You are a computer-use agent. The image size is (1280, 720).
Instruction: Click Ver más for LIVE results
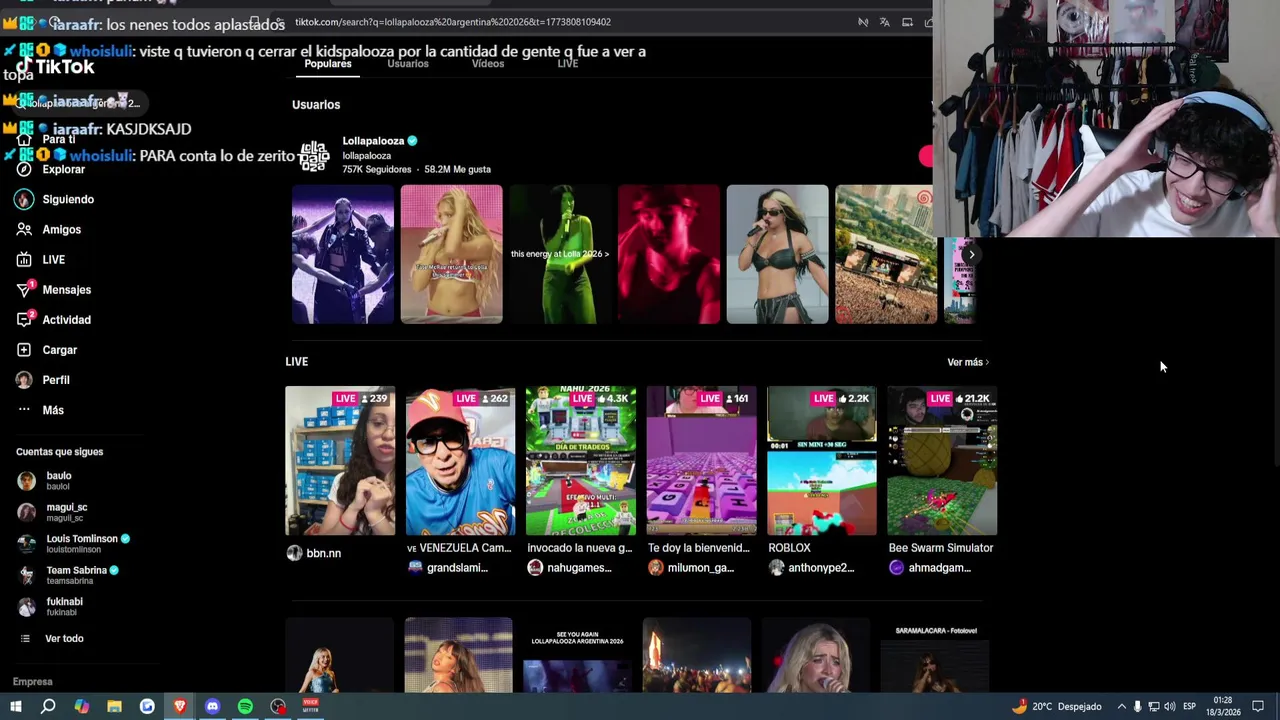(x=967, y=362)
